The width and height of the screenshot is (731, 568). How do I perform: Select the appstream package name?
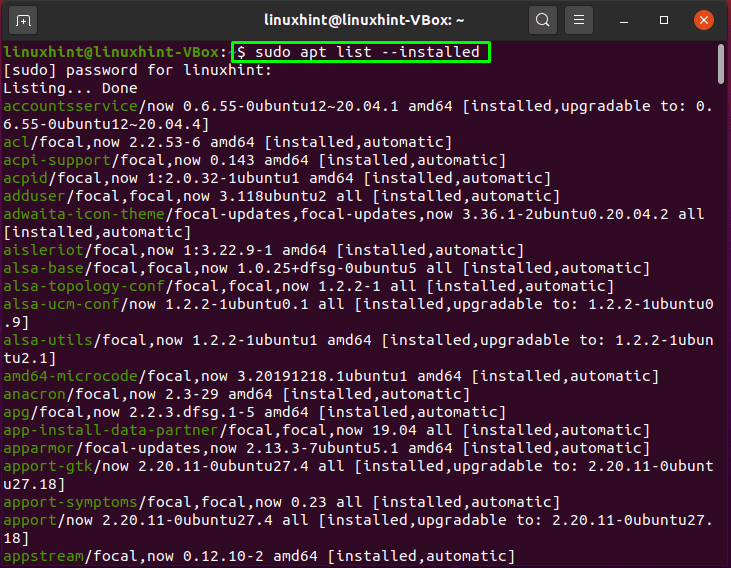pos(43,556)
